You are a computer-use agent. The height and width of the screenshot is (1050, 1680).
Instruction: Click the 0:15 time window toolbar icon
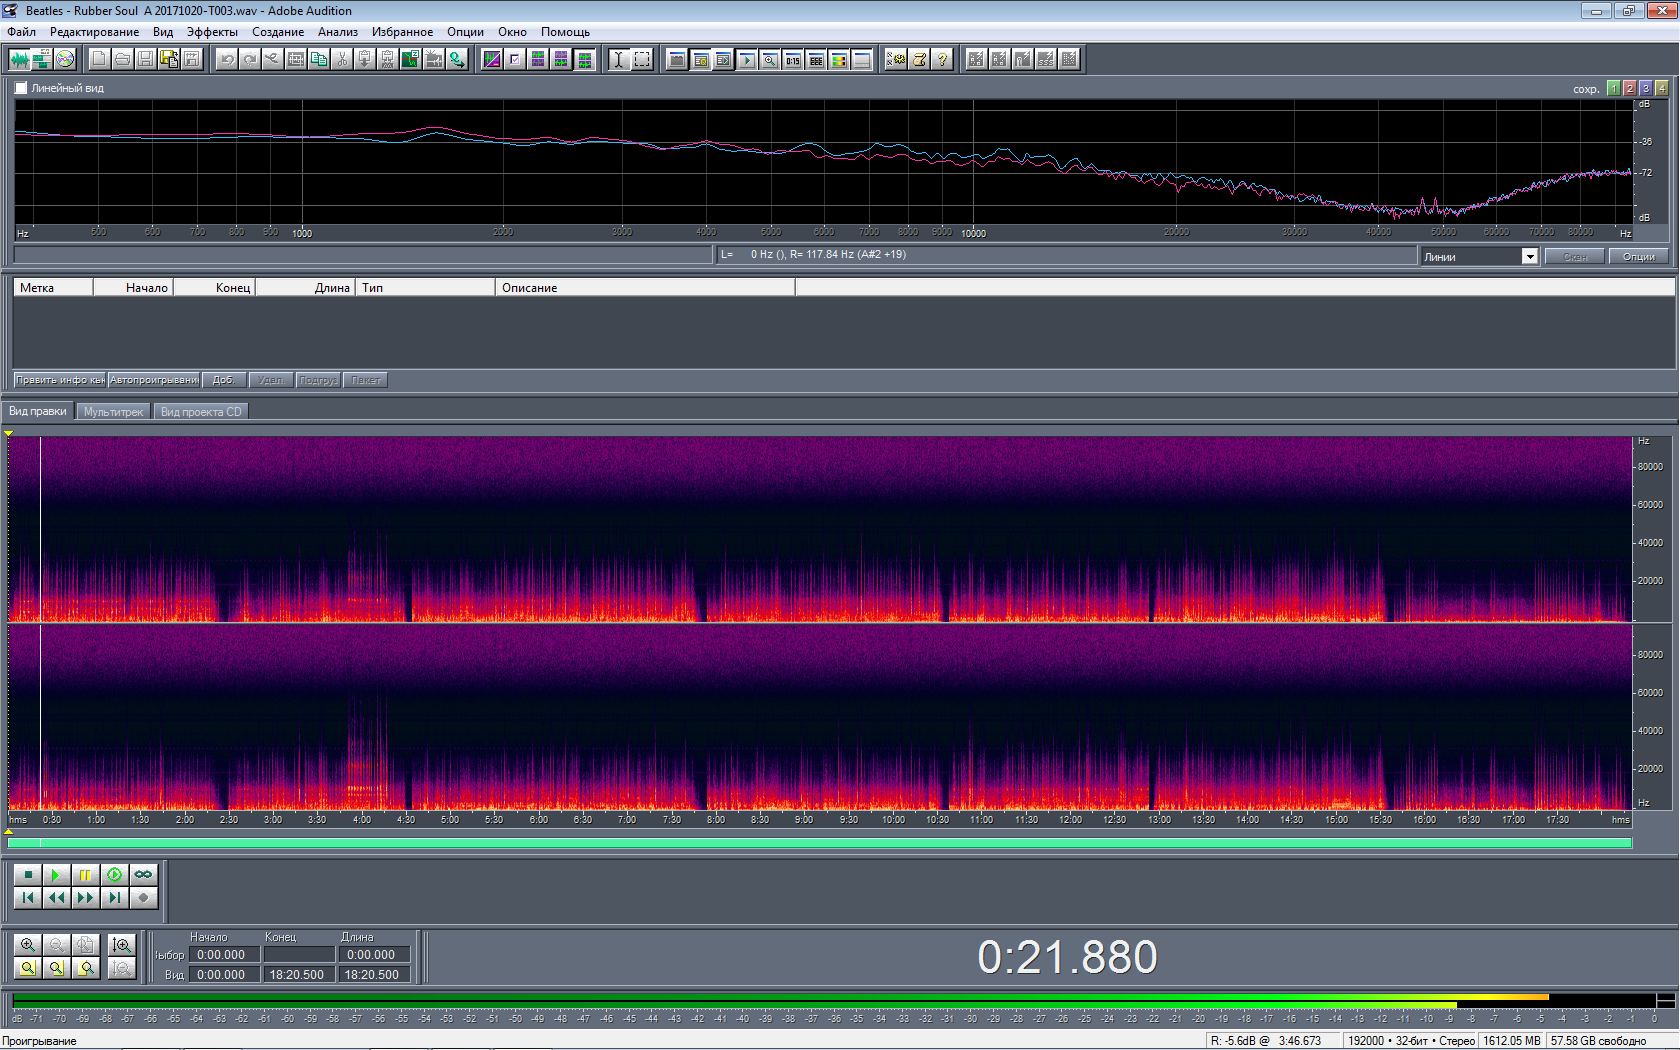[x=793, y=59]
